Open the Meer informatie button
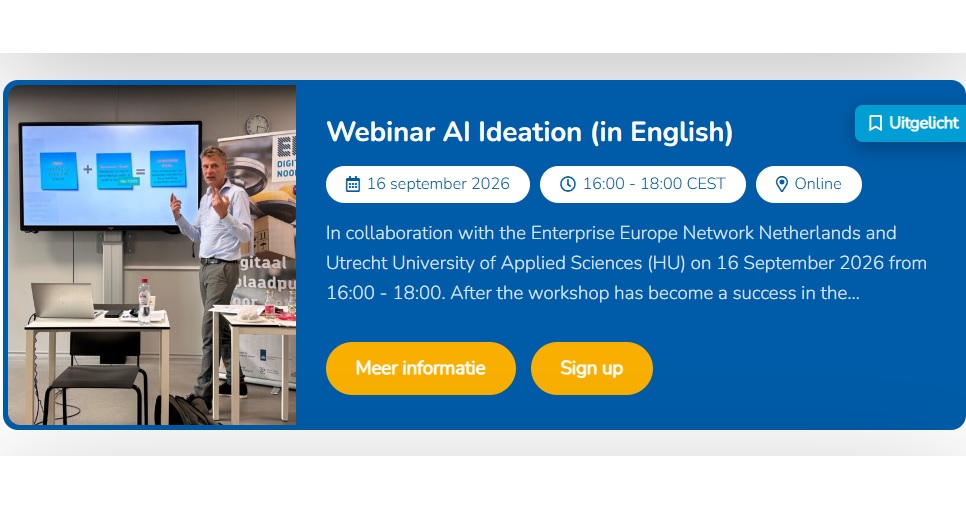Viewport: 966px width, 530px height. coord(421,369)
